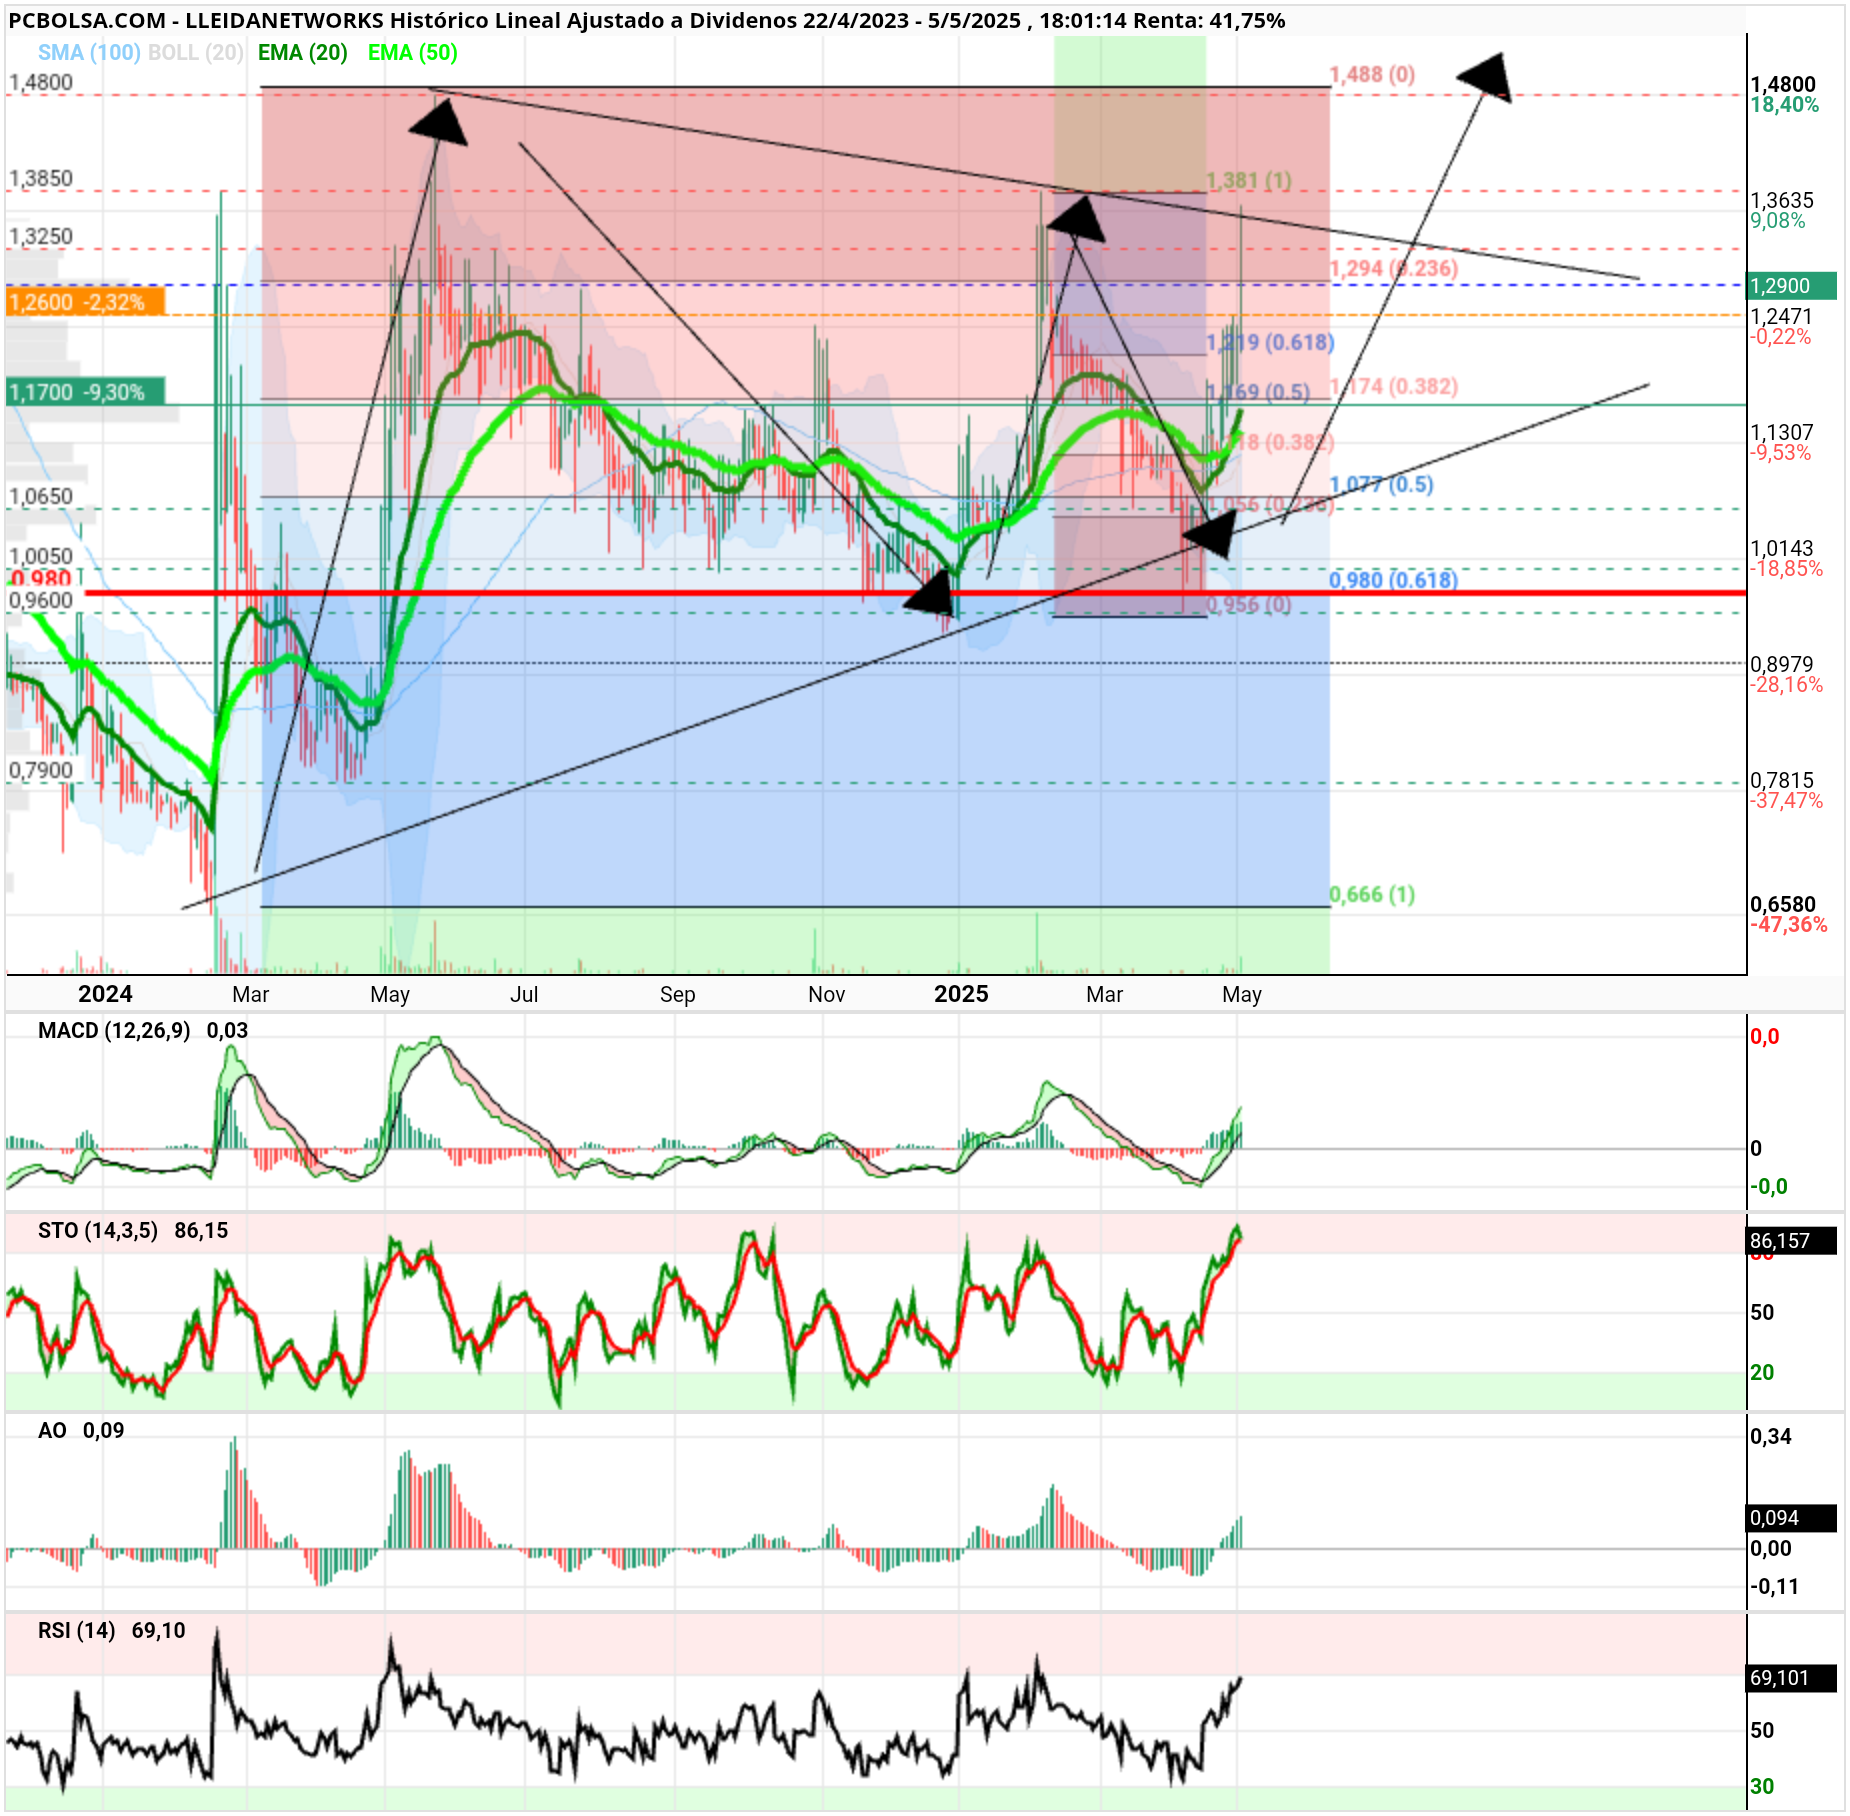The height and width of the screenshot is (1816, 1850).
Task: Click the 1,3850 left axis label
Action: (41, 178)
